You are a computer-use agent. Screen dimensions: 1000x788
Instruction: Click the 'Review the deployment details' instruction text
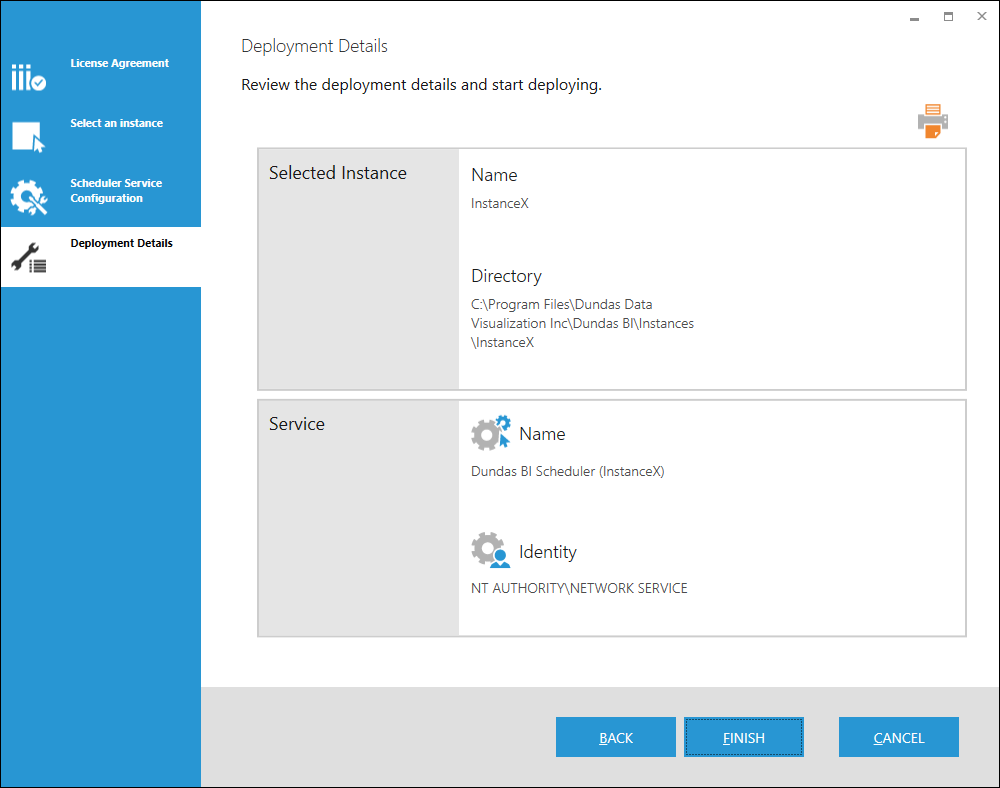(x=421, y=85)
